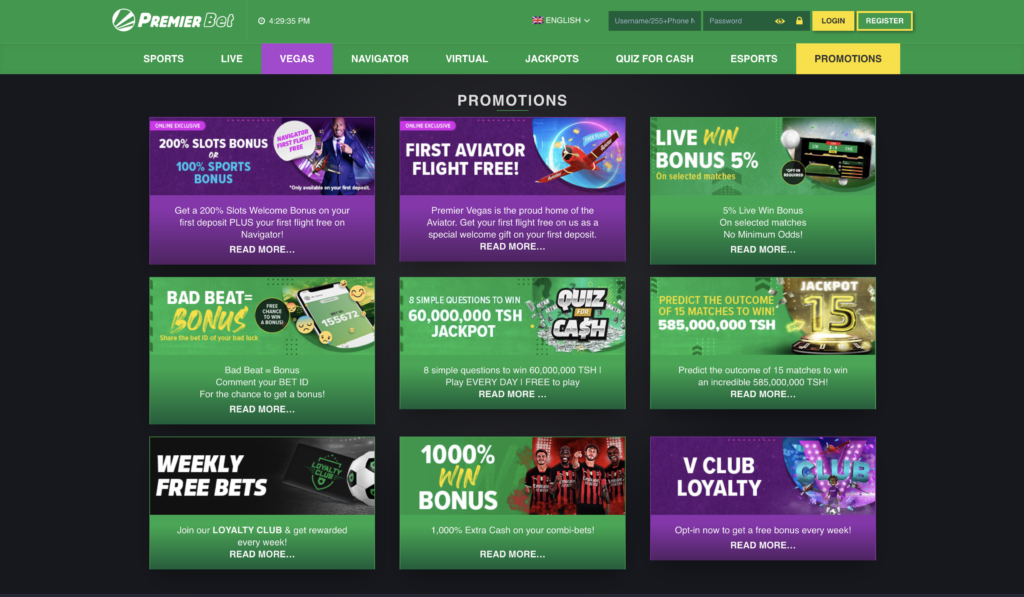Open First Aviator Flight Free banner
This screenshot has width=1024, height=597.
coord(513,156)
